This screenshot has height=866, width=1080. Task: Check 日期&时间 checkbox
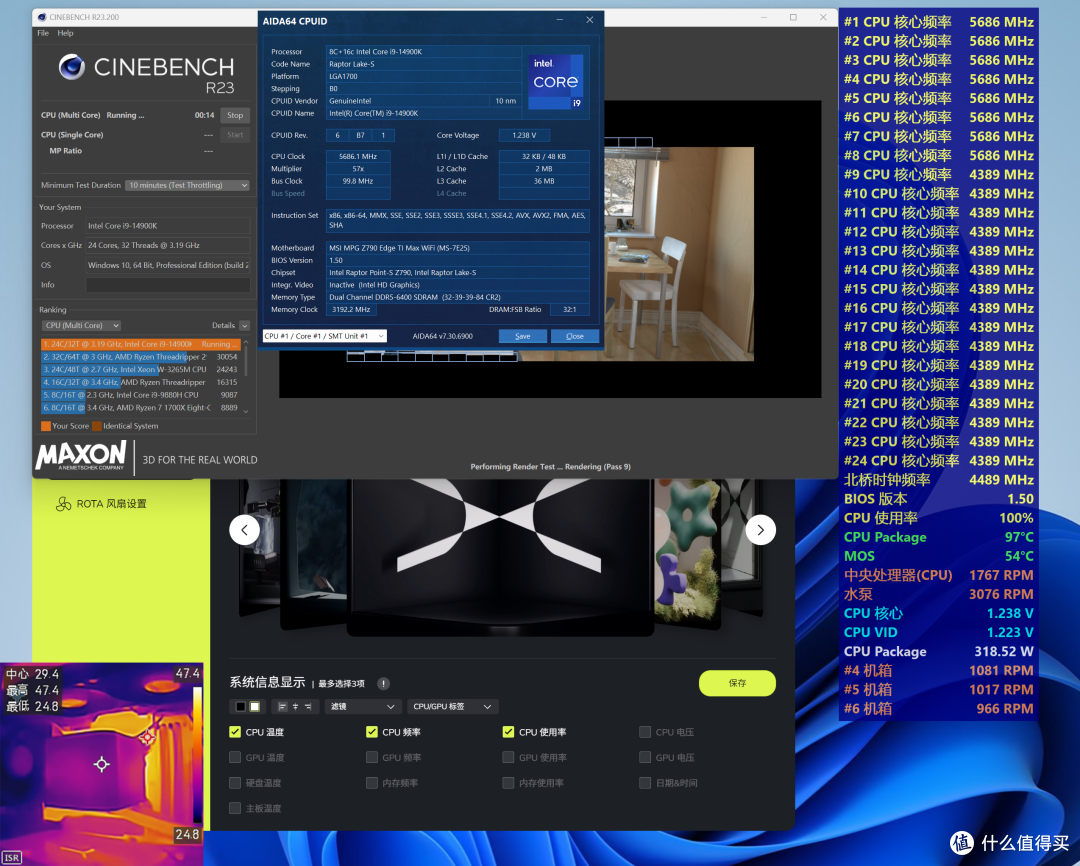point(645,783)
